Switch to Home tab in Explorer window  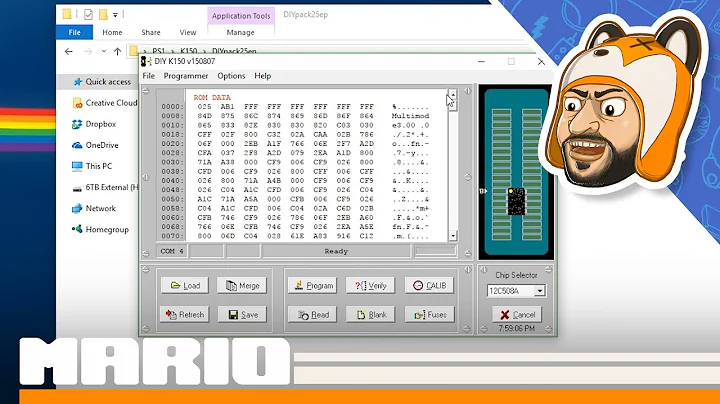coord(112,32)
